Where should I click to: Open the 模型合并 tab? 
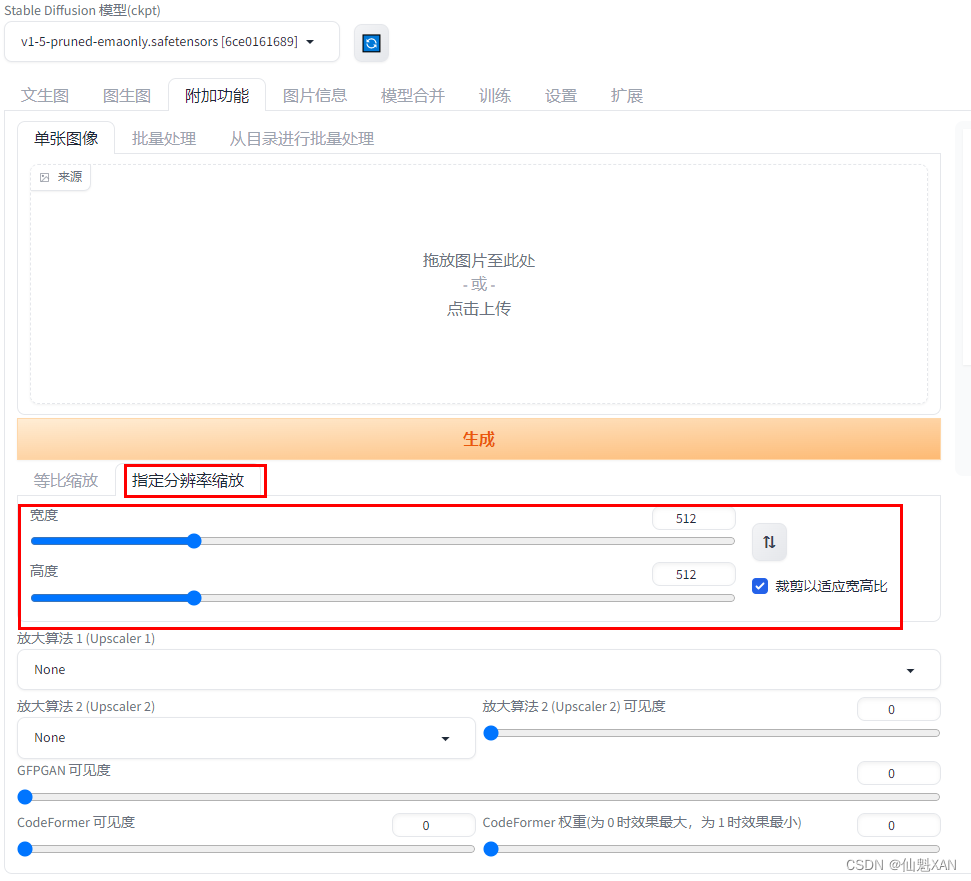coord(411,95)
